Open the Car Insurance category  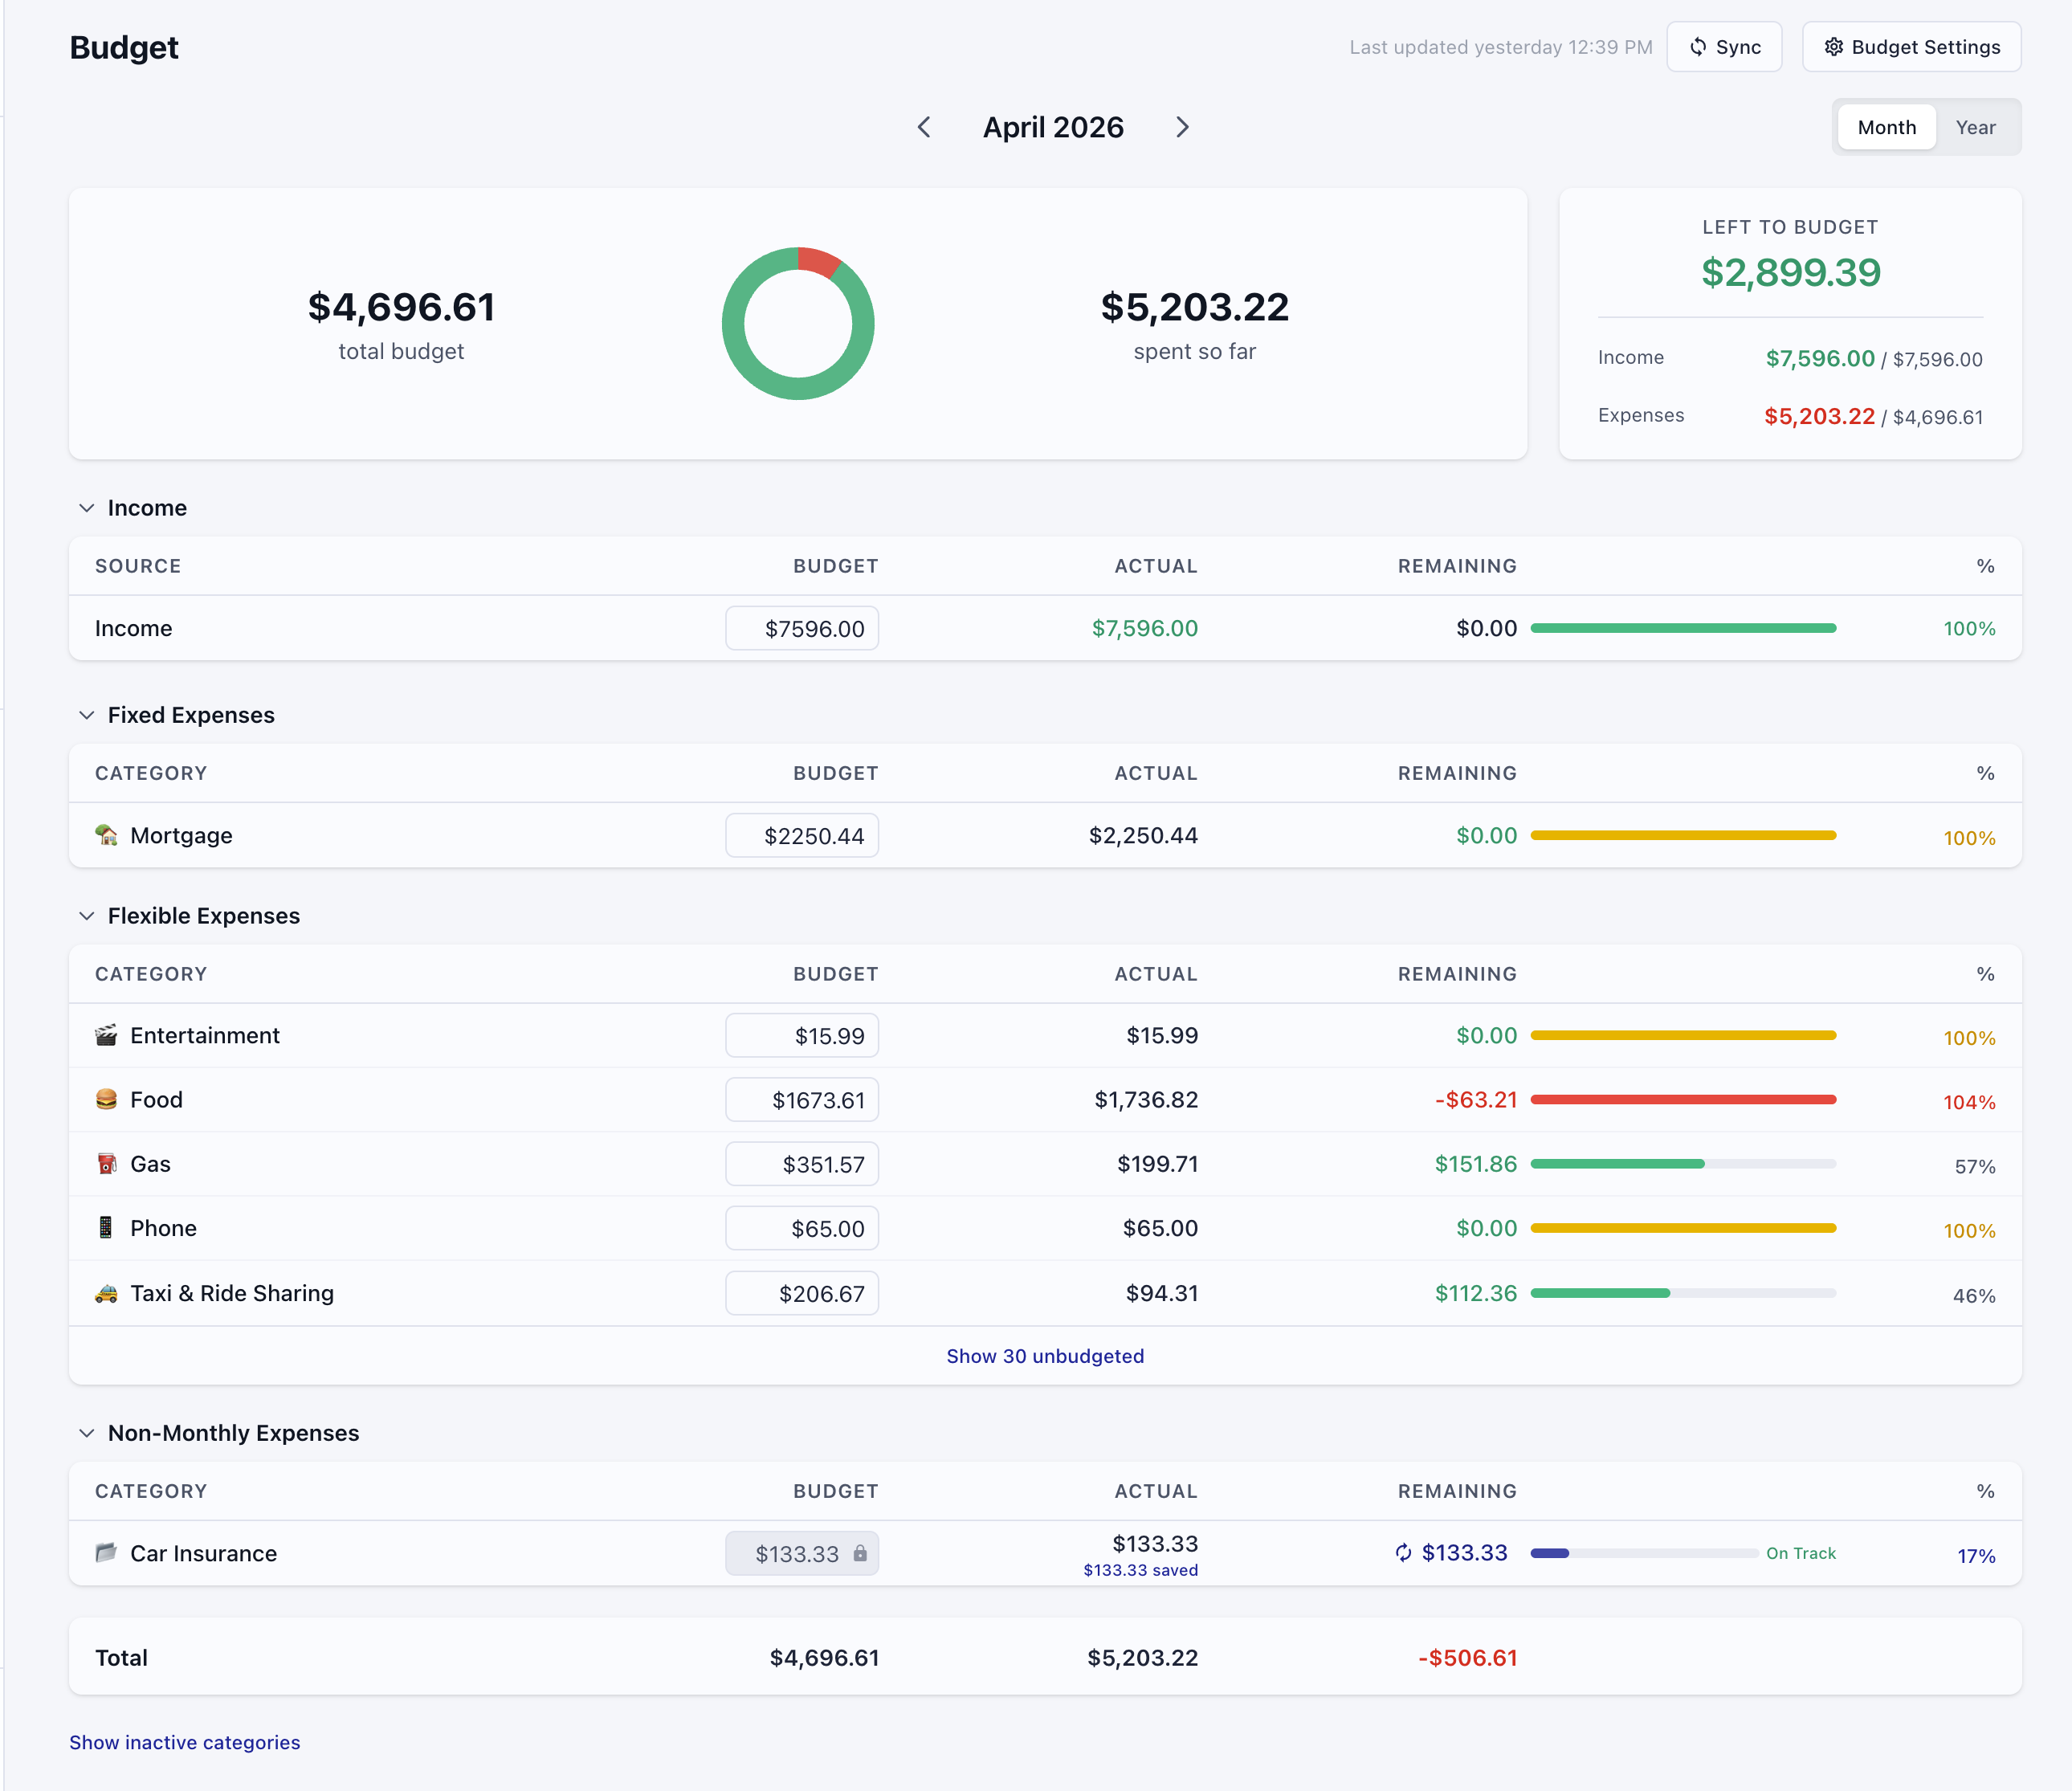coord(203,1553)
